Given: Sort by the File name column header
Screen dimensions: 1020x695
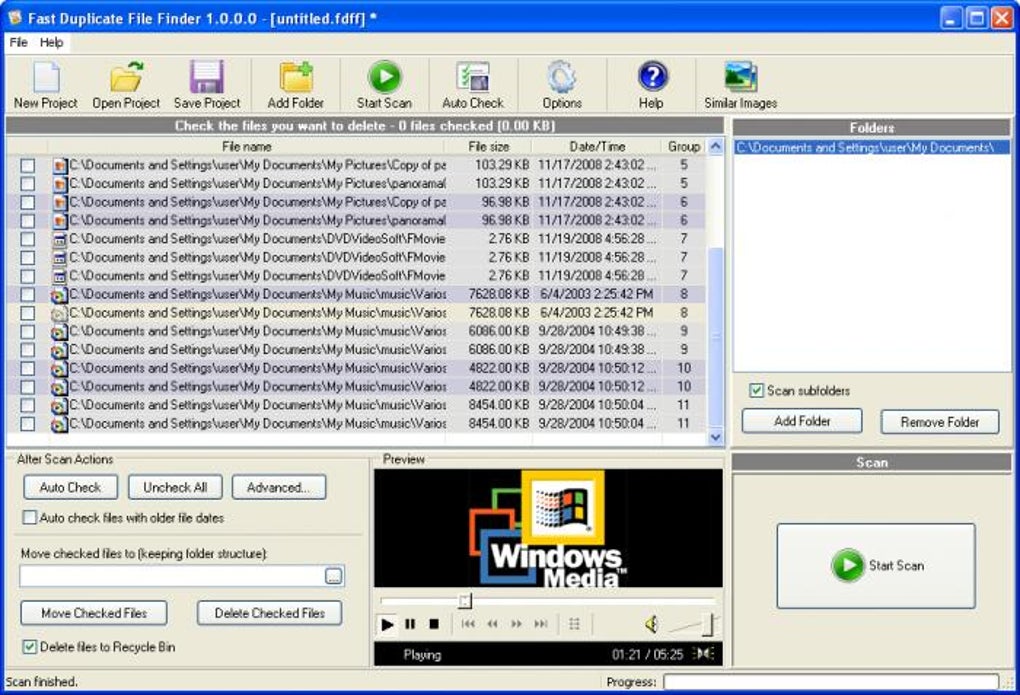Looking at the screenshot, I should (x=247, y=146).
